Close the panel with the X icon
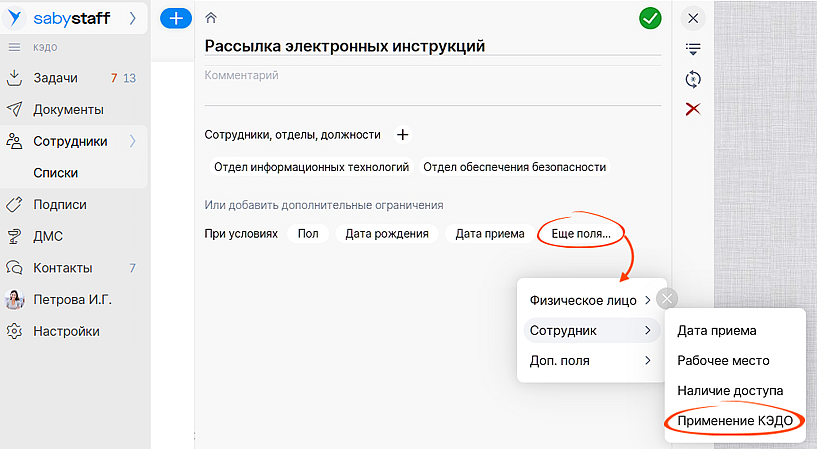817x449 pixels. (693, 18)
